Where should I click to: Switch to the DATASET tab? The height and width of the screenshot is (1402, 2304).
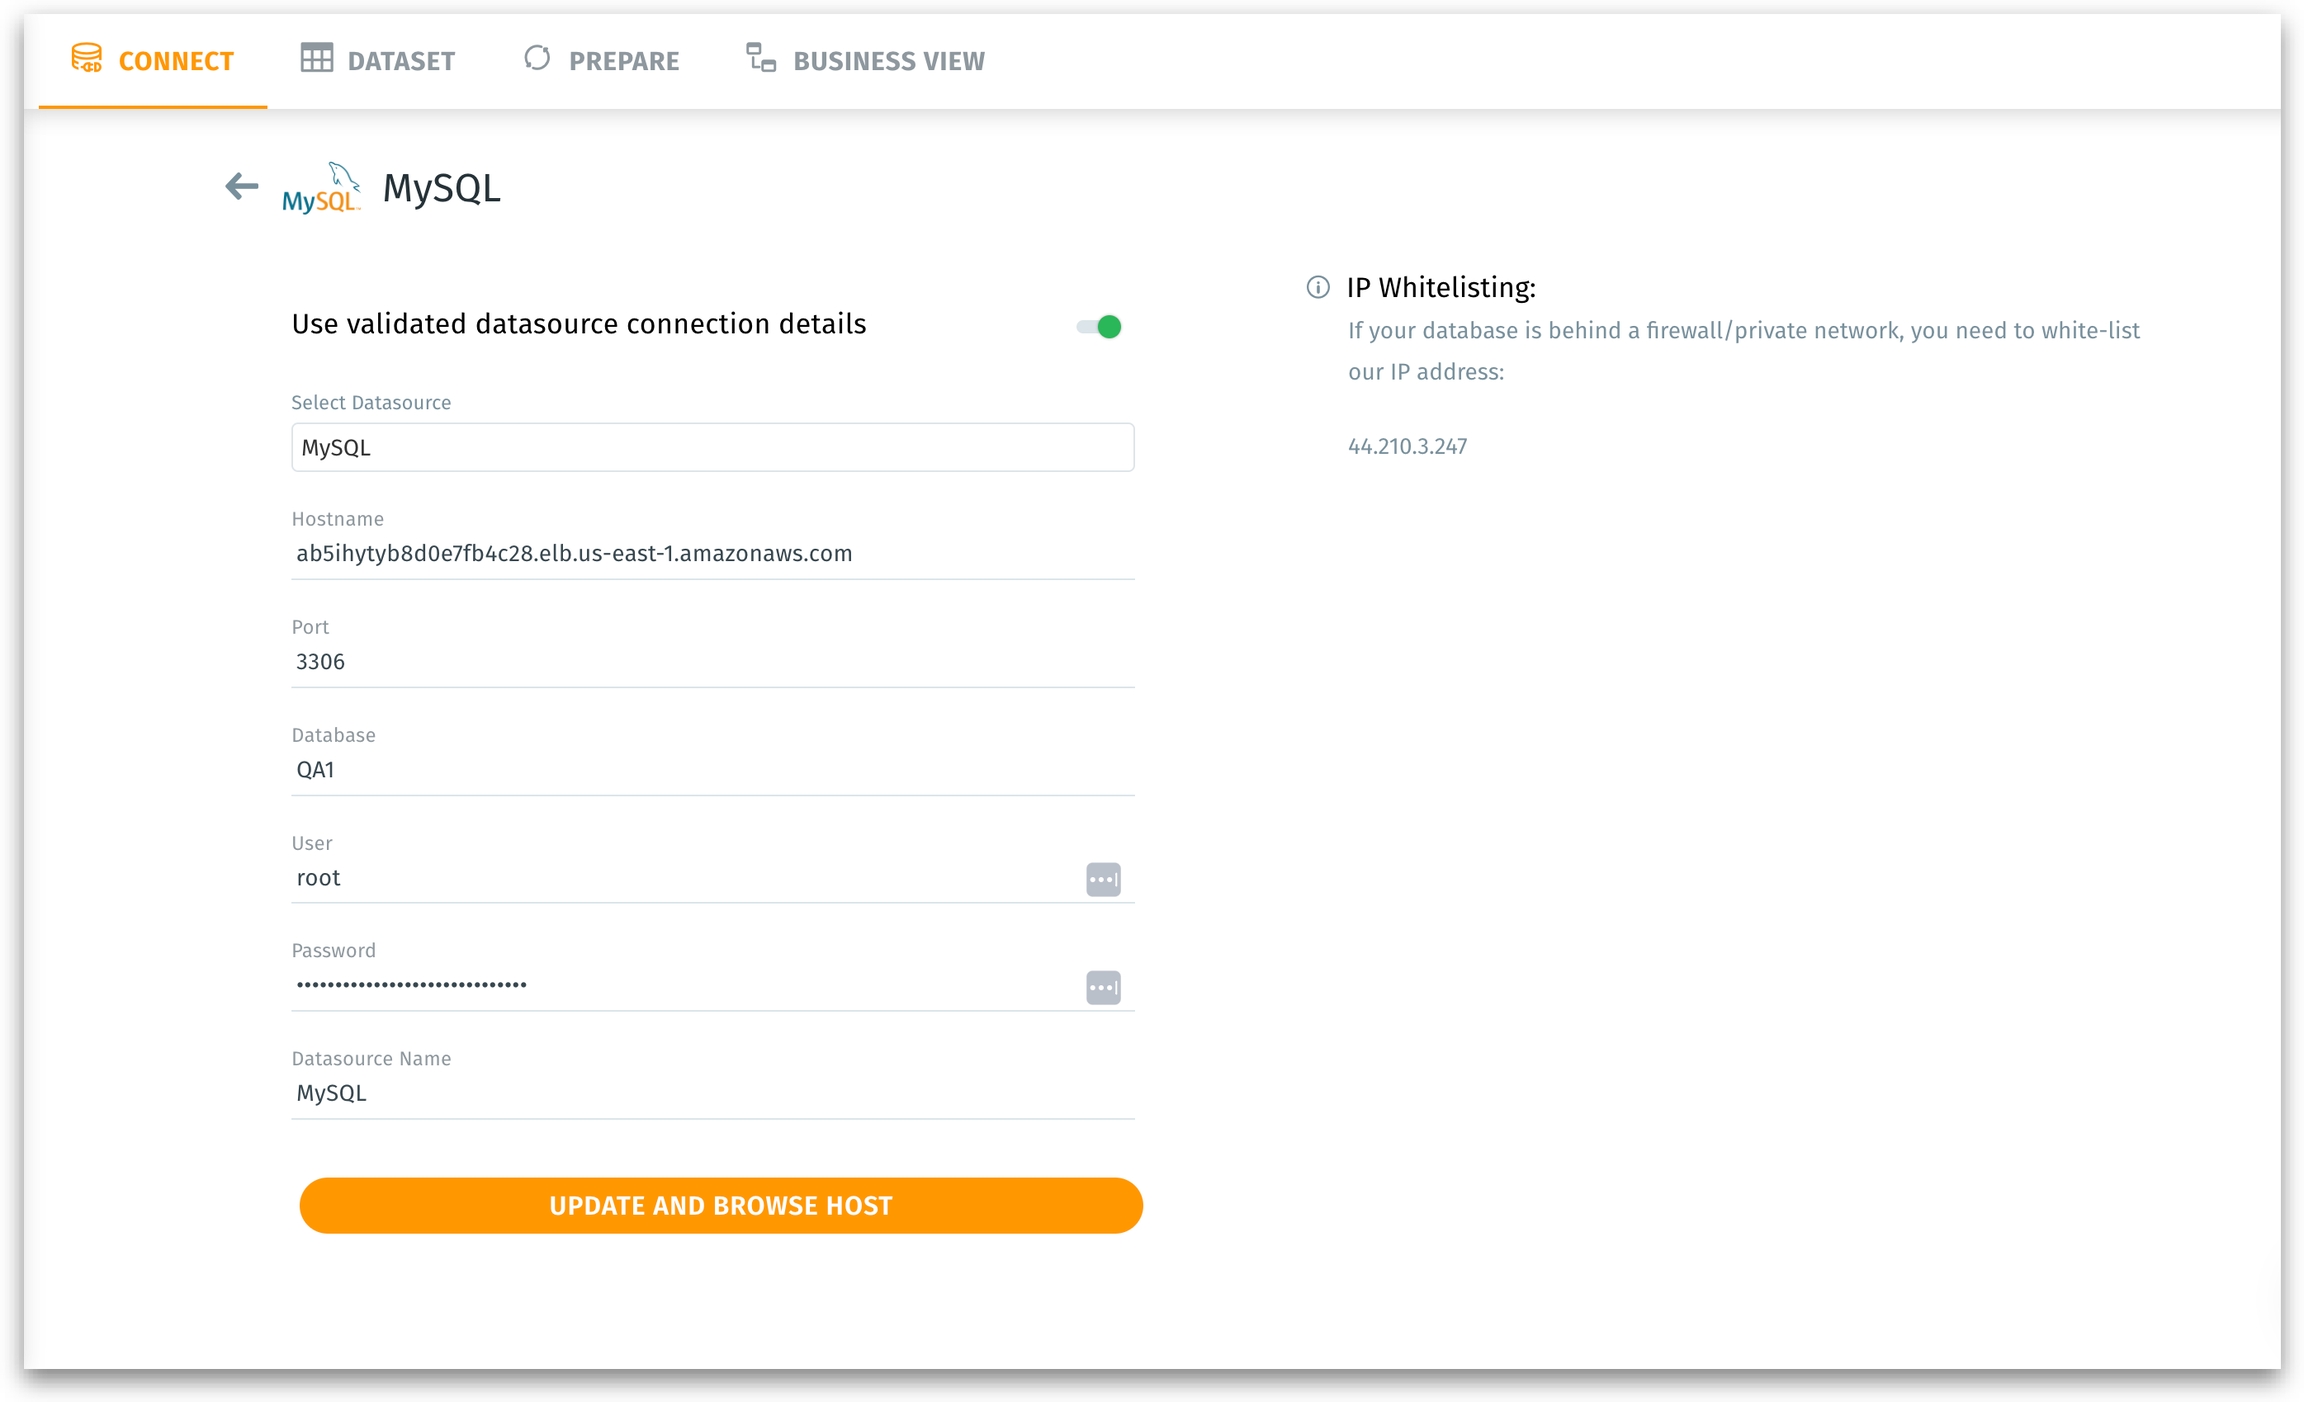click(400, 61)
